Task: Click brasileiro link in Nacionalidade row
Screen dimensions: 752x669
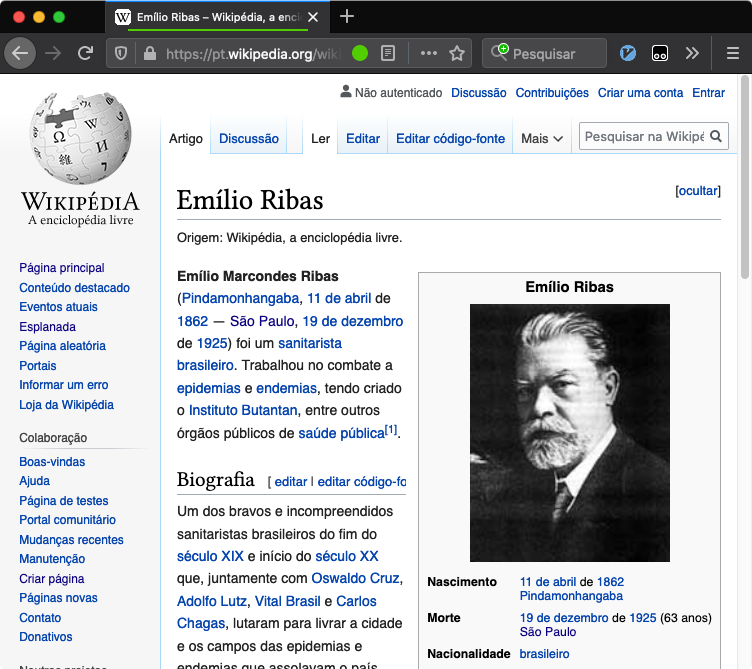Action: coord(544,654)
